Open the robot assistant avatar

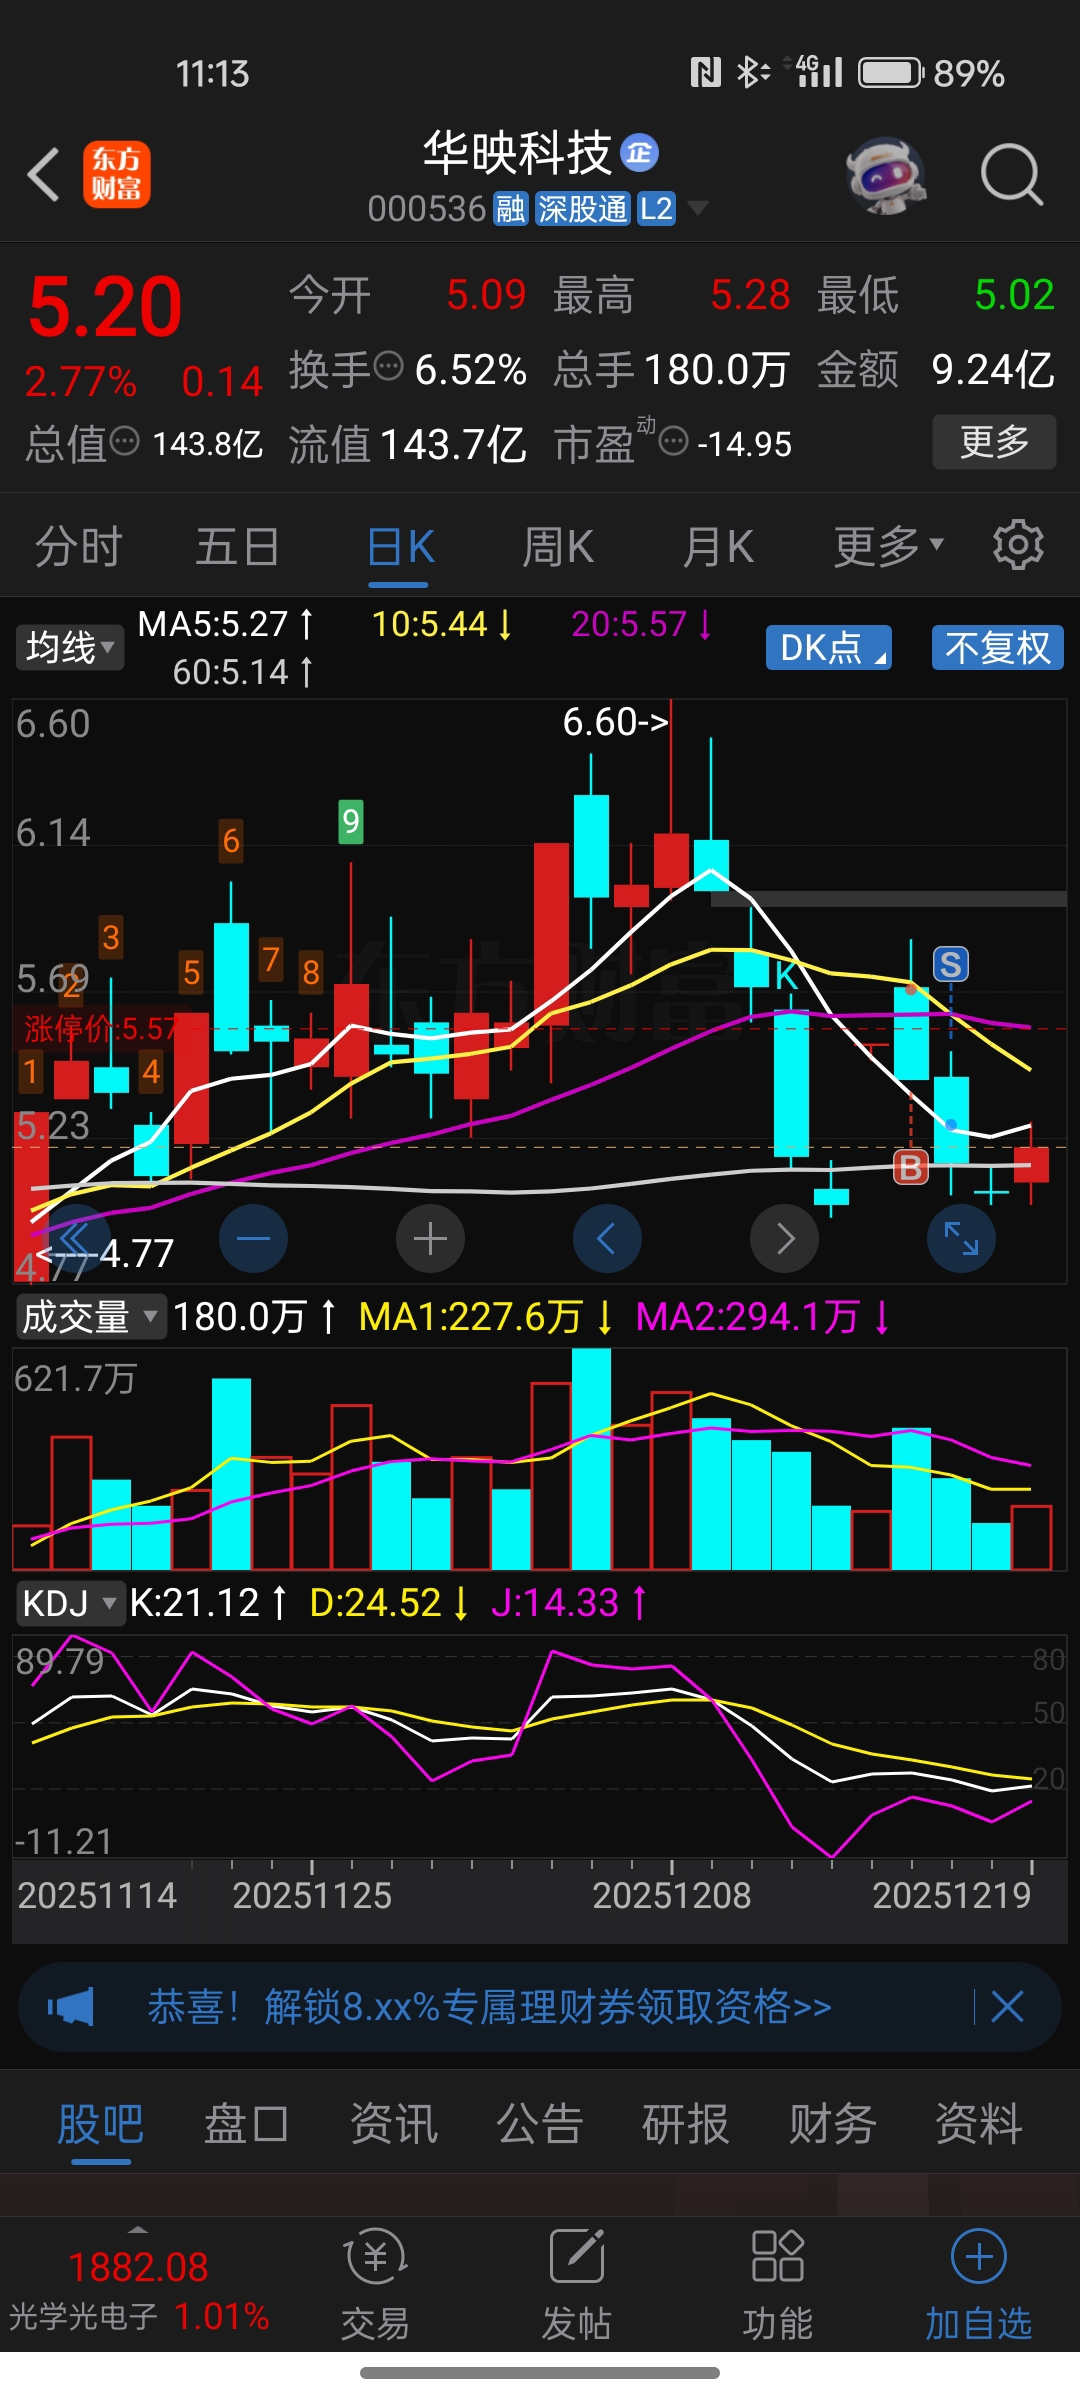(x=886, y=175)
